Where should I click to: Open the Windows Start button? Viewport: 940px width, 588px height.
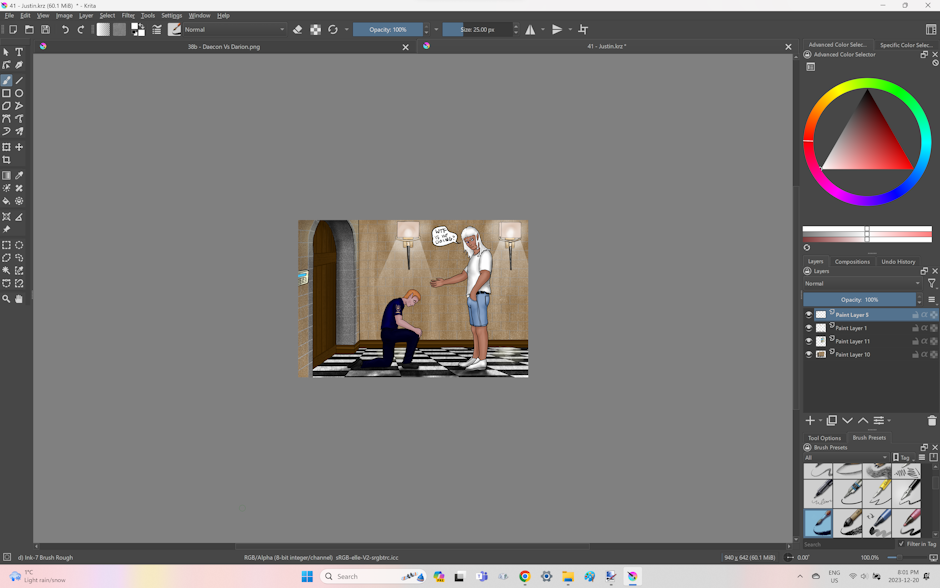click(307, 576)
